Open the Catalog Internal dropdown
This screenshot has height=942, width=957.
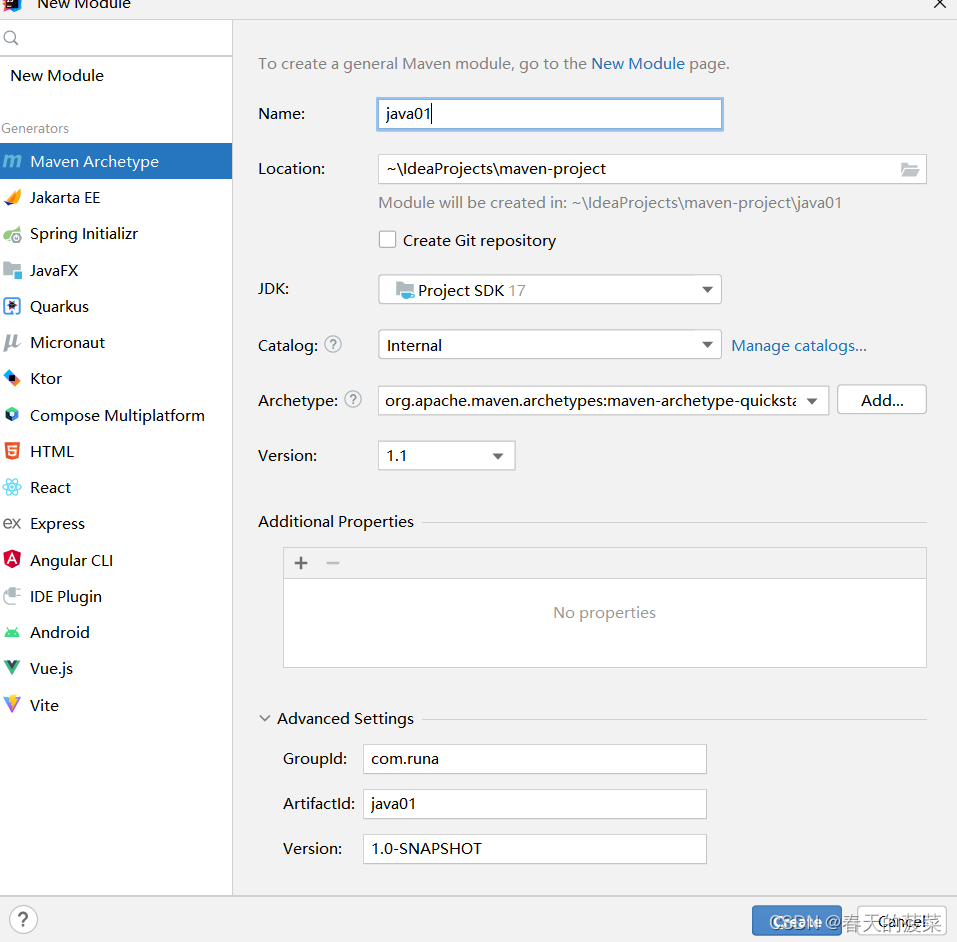550,345
